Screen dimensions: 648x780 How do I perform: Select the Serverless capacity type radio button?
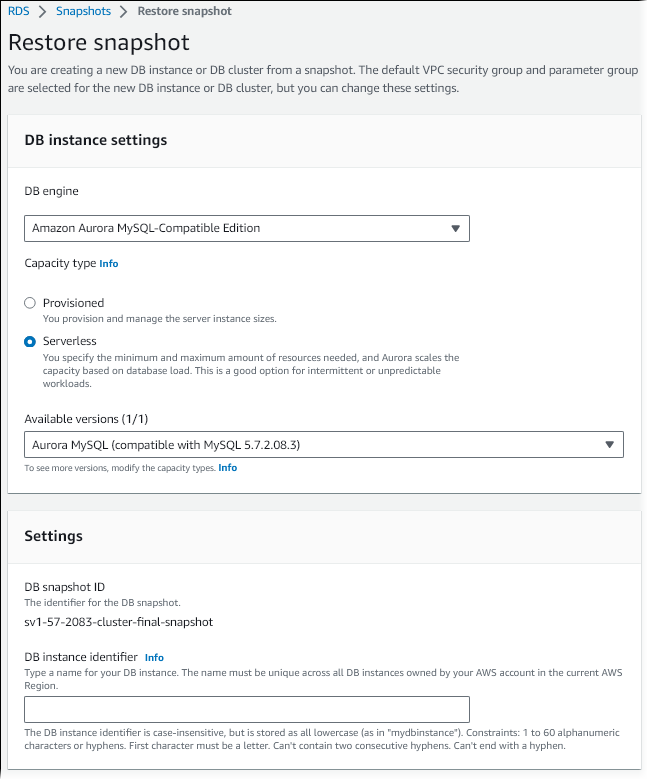tap(30, 341)
